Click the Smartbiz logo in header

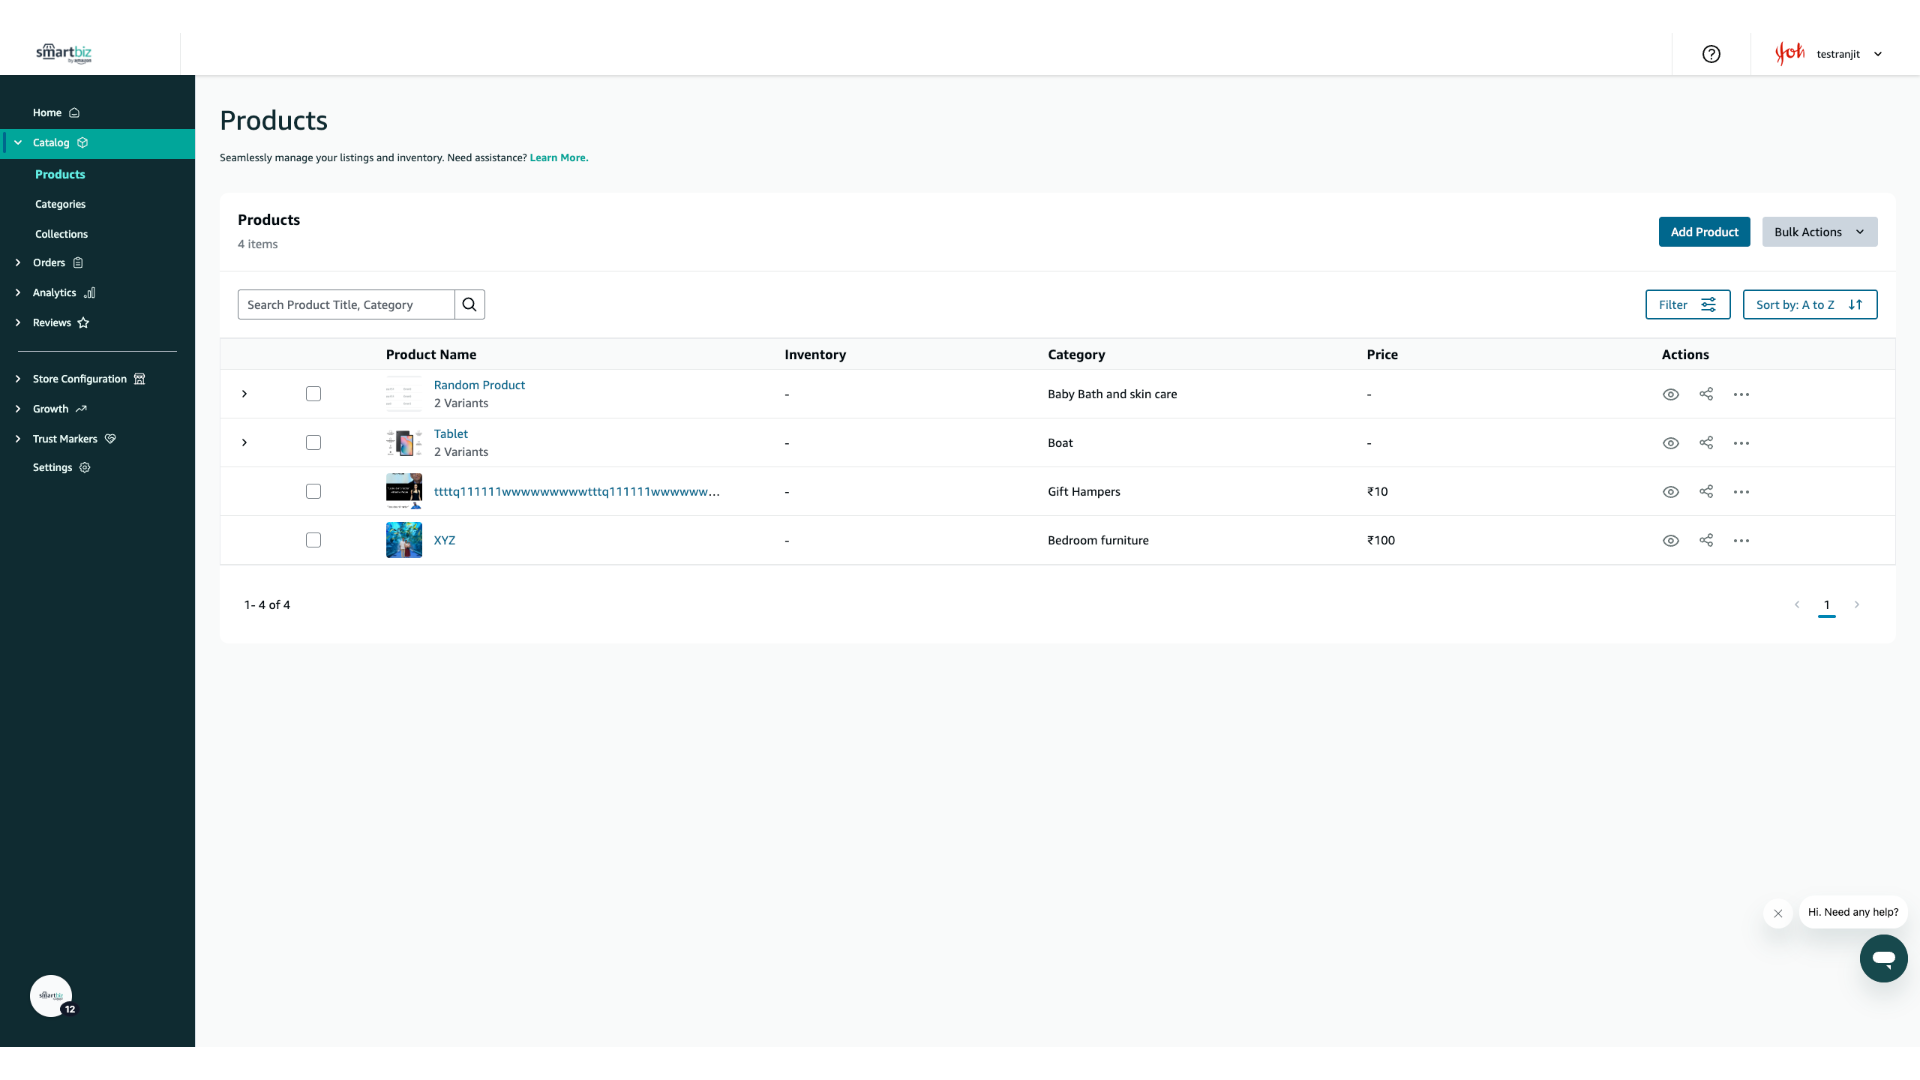point(64,53)
